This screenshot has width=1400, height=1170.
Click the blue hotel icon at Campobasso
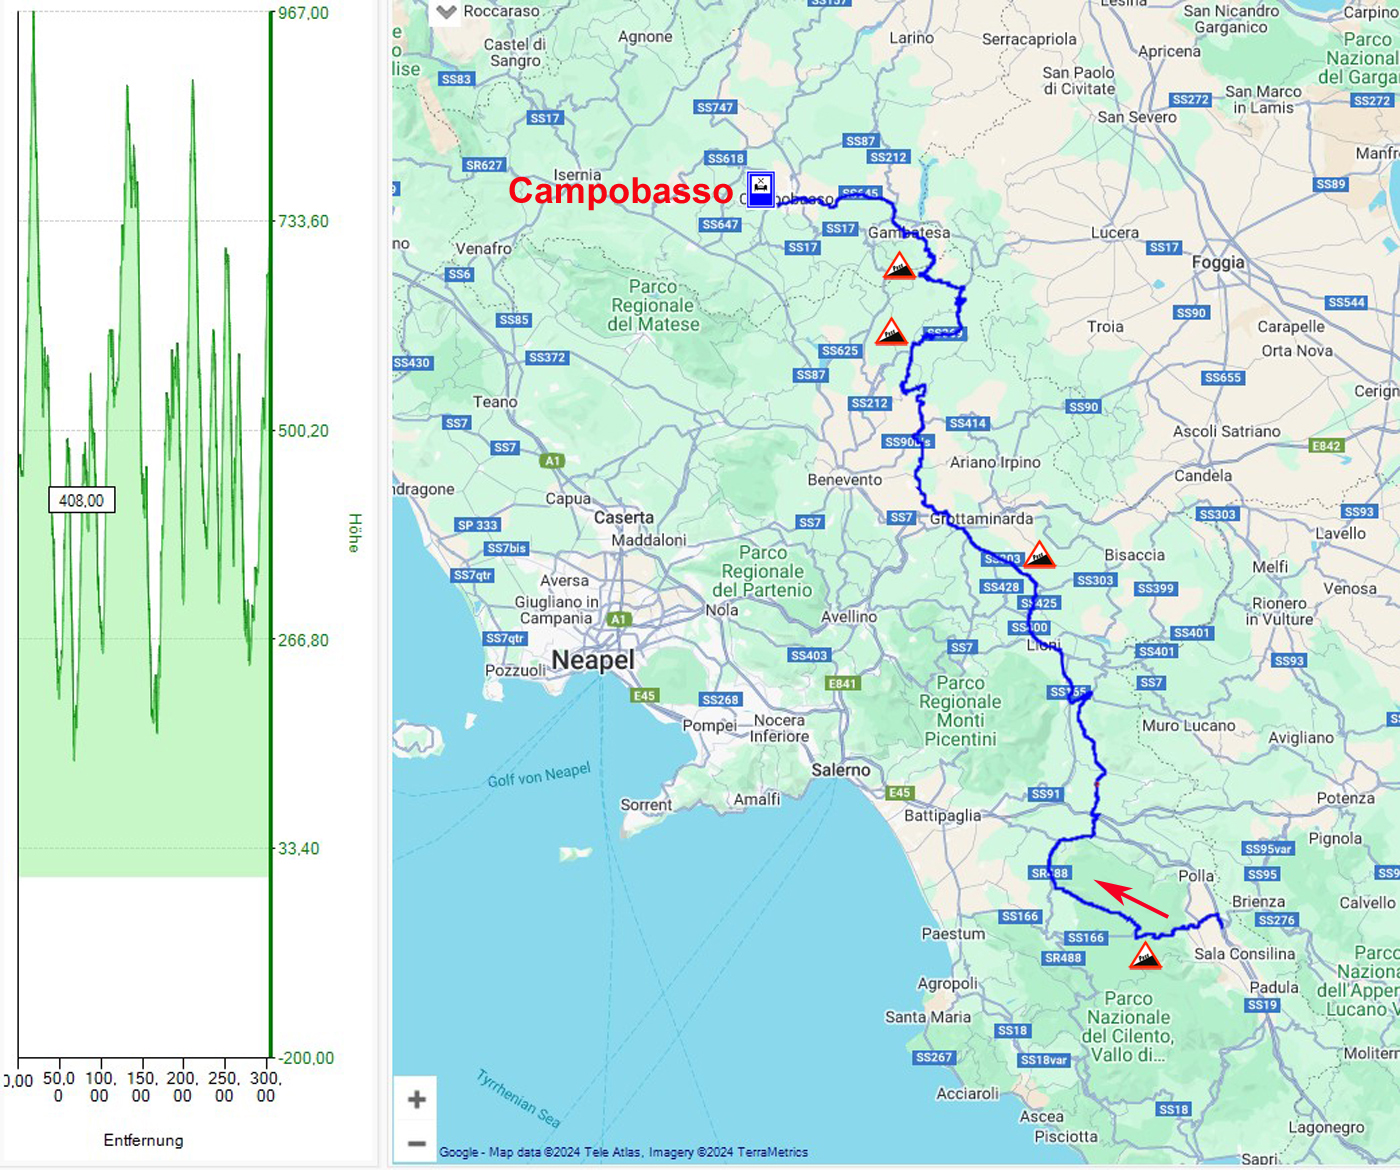[761, 188]
